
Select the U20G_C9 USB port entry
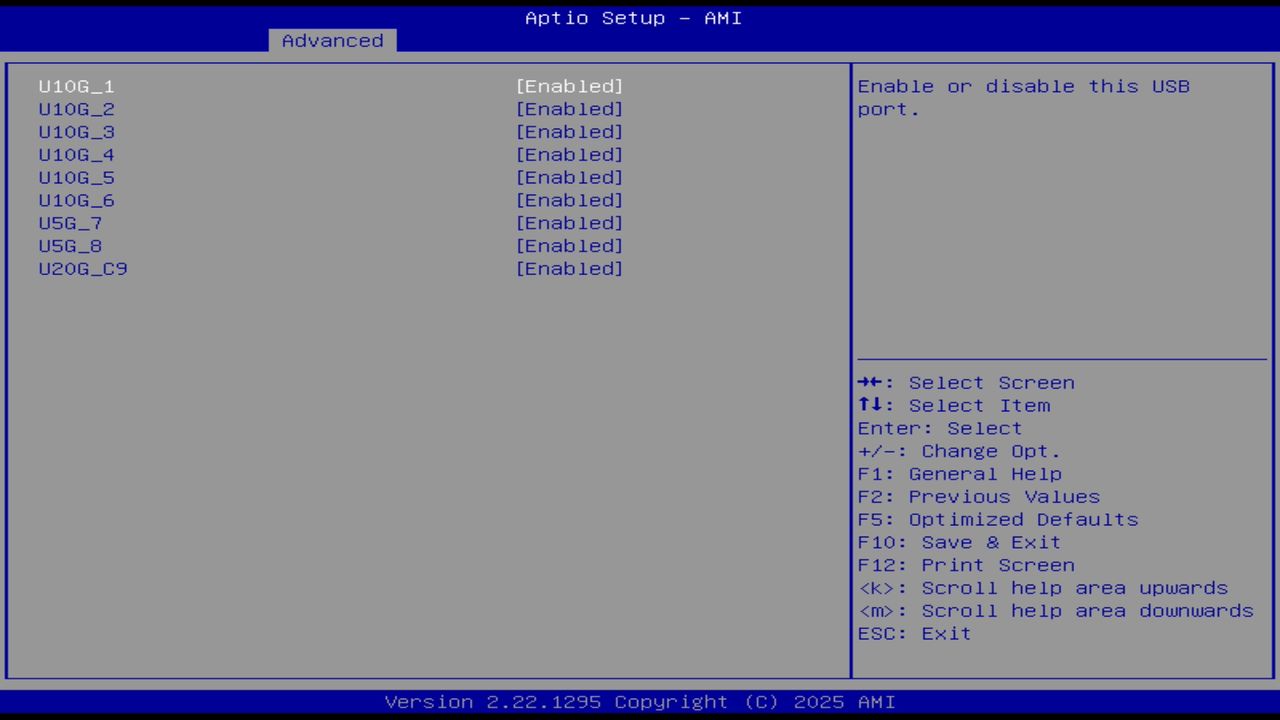coord(82,268)
